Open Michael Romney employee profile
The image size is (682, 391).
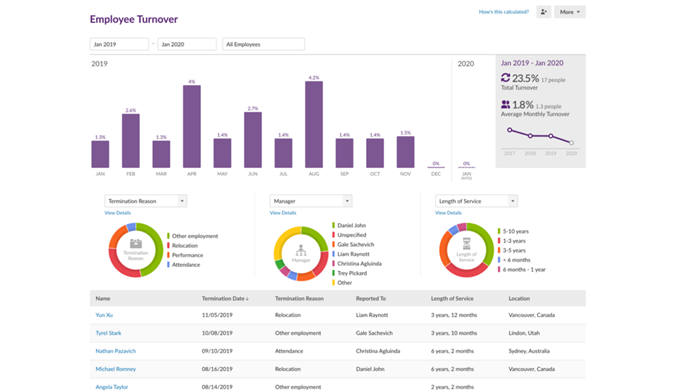point(116,369)
